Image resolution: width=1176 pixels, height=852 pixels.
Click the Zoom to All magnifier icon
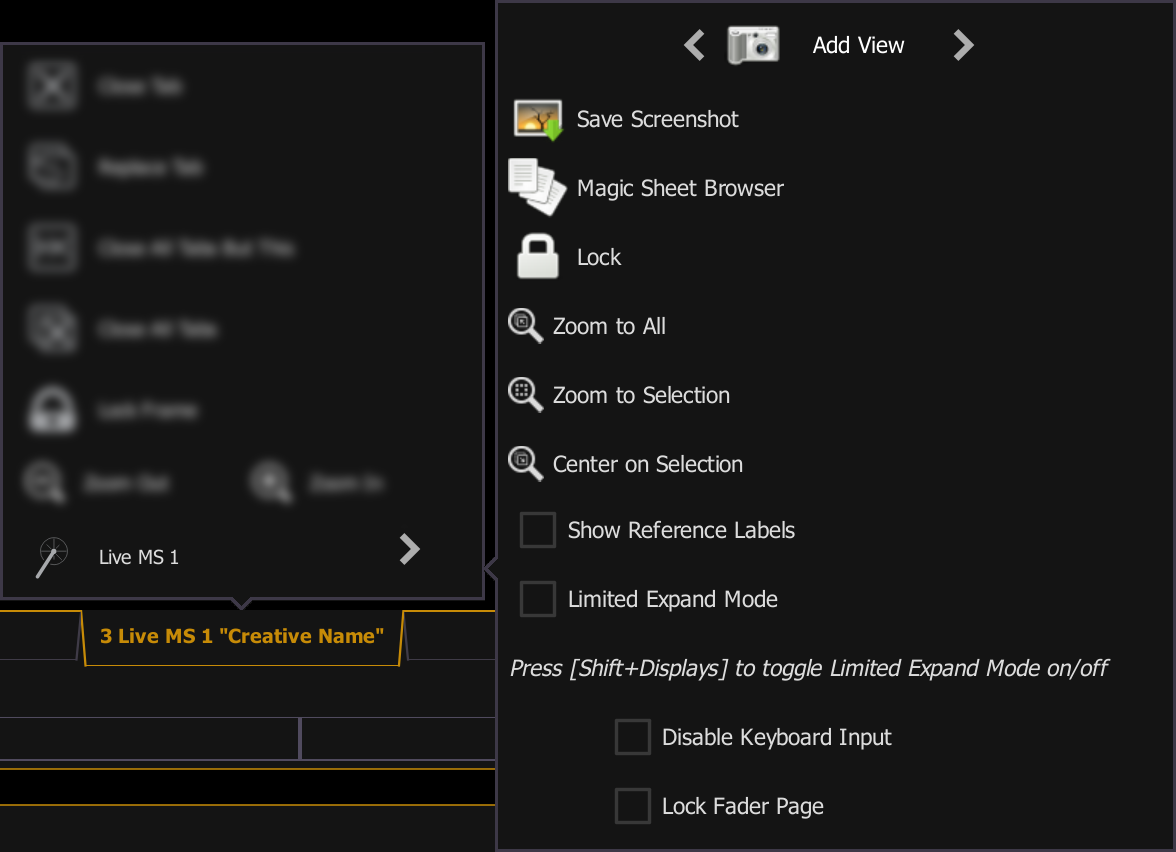[525, 326]
